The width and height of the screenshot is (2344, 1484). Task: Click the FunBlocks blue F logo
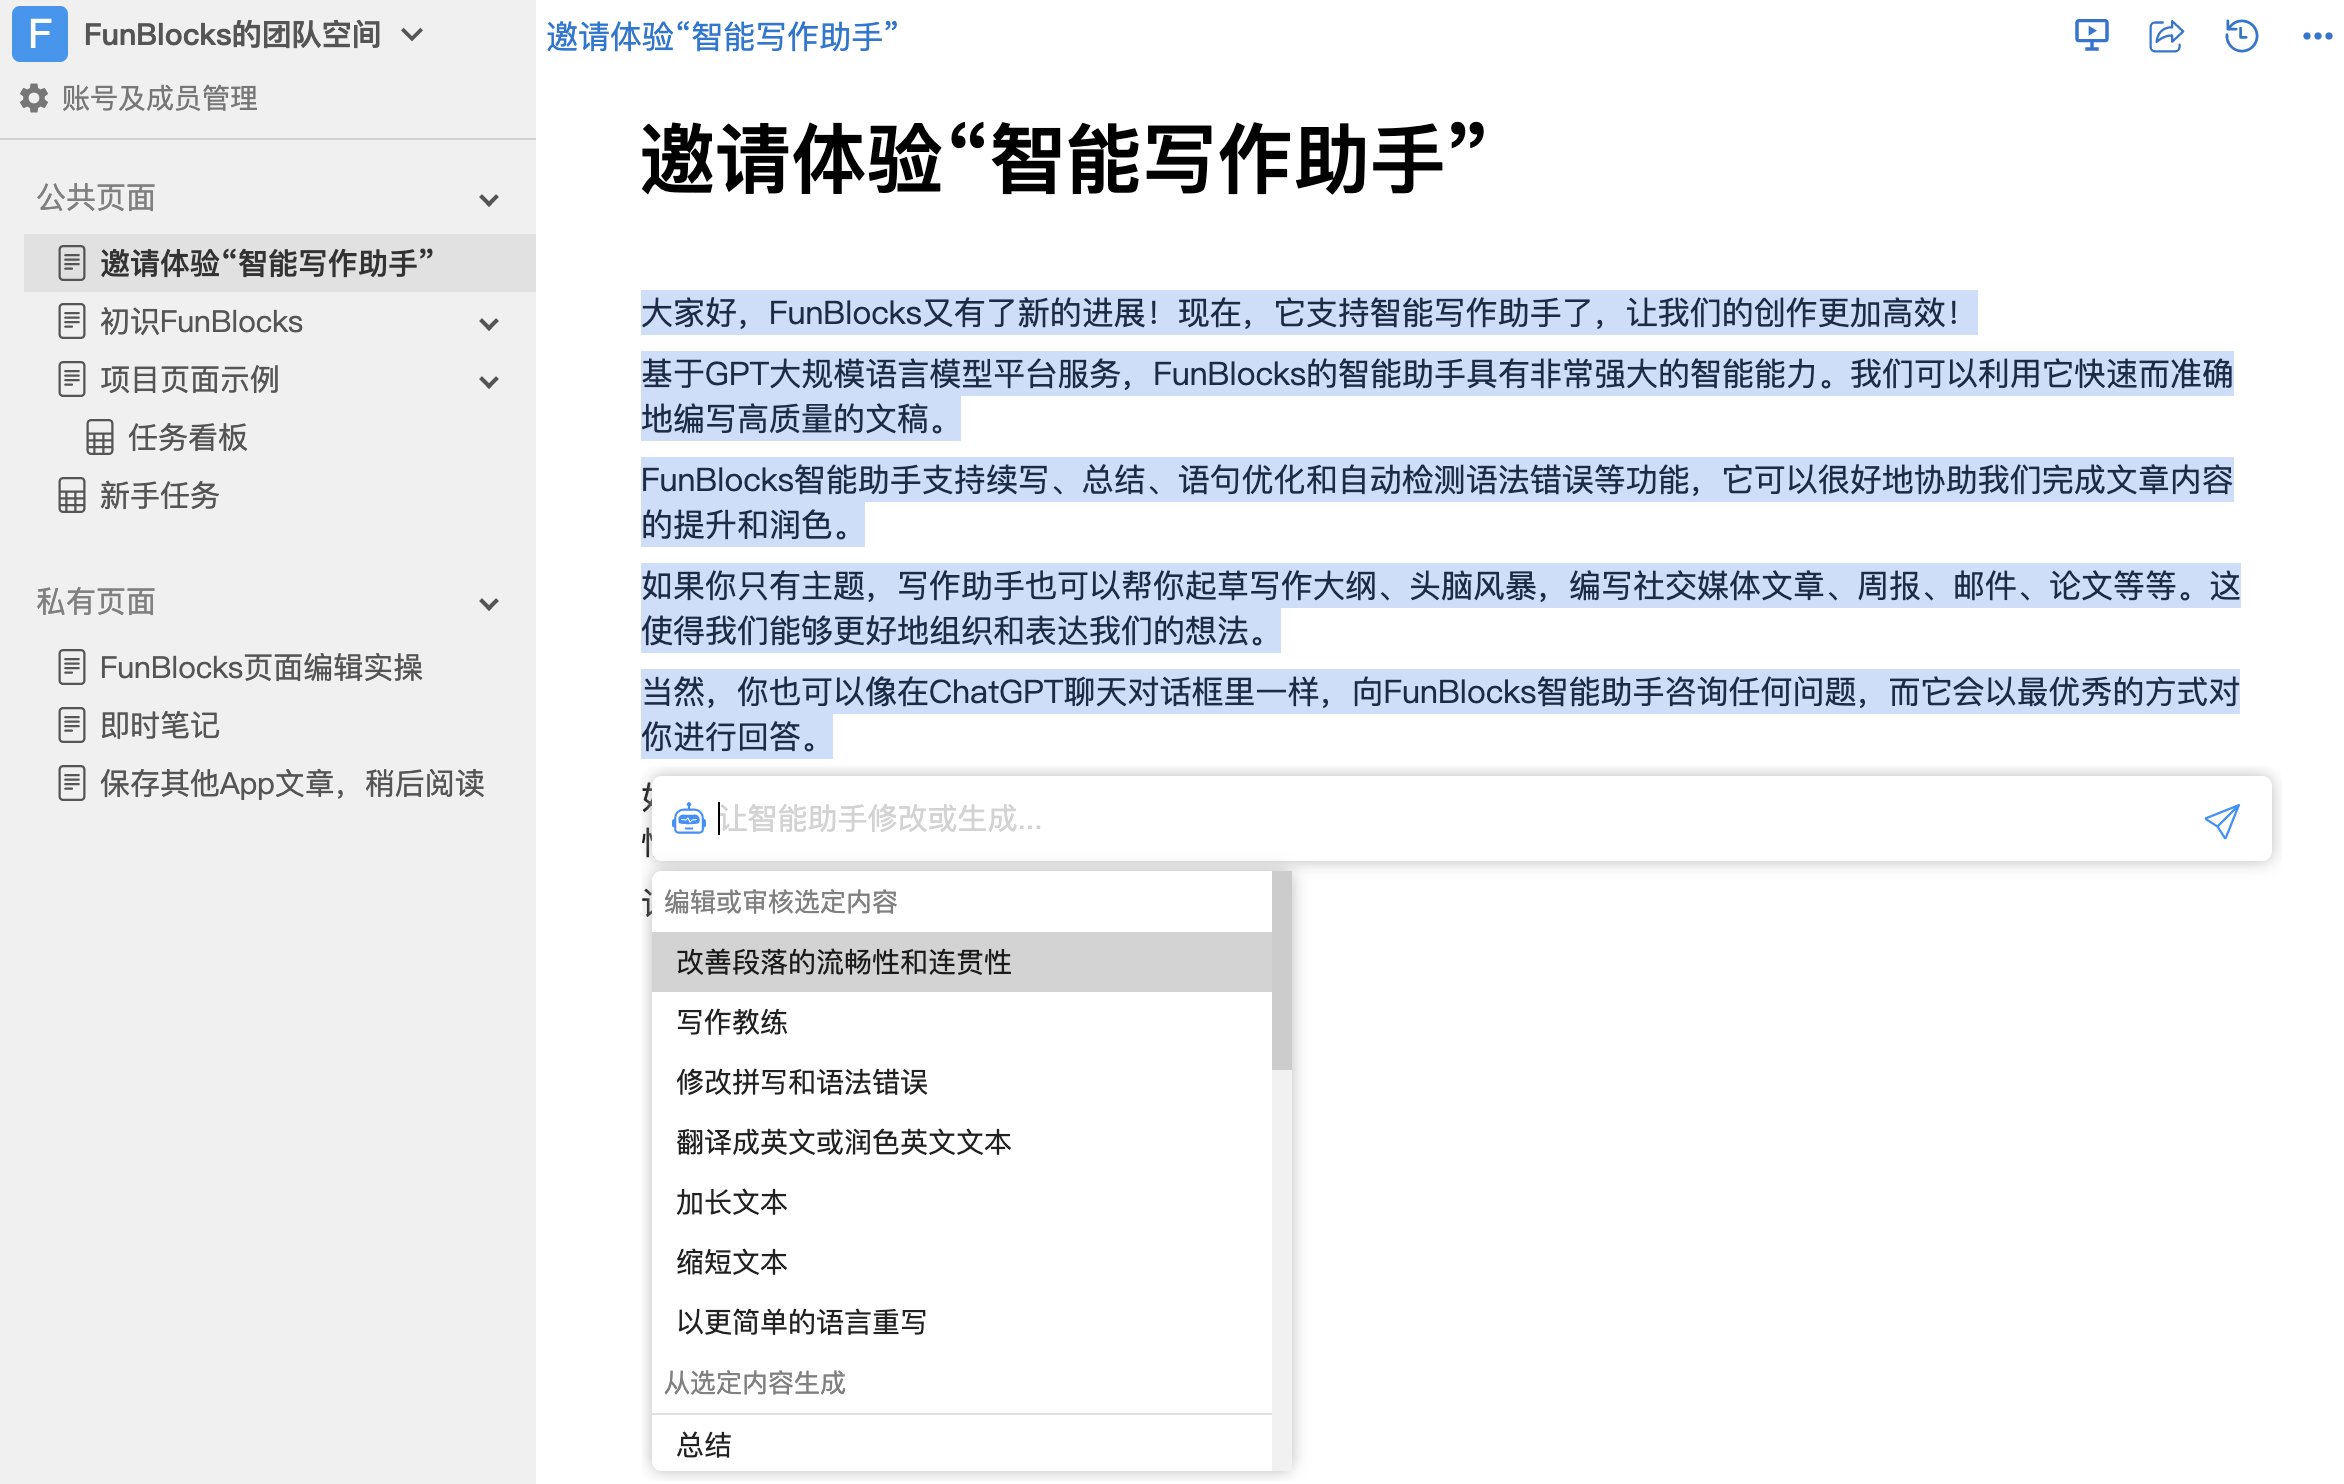40,34
